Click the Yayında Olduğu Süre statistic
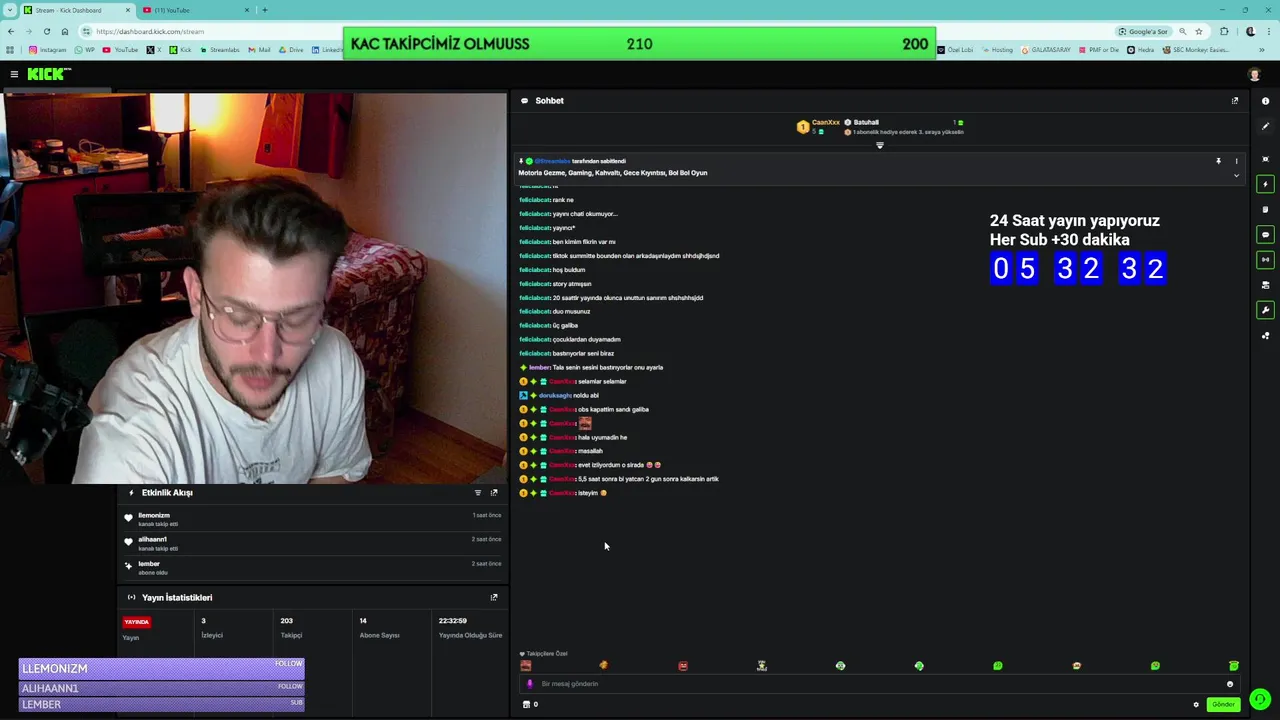The image size is (1280, 720). click(470, 628)
